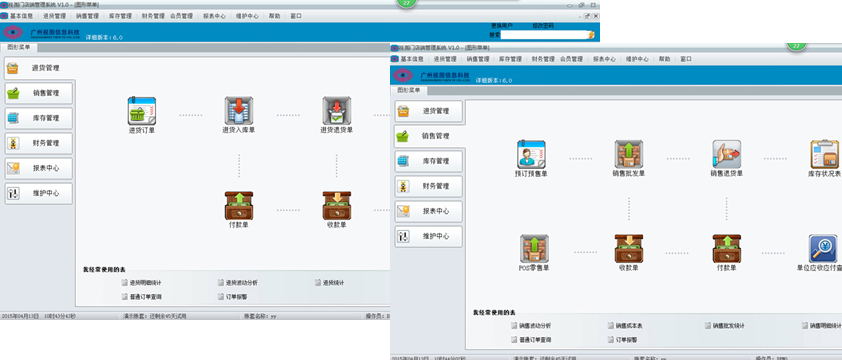
Task: Click inside the 搜索 search field
Action: pyautogui.click(x=544, y=35)
